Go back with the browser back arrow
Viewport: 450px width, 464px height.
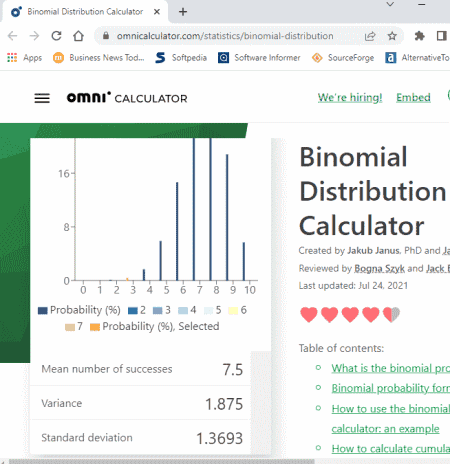coord(12,36)
